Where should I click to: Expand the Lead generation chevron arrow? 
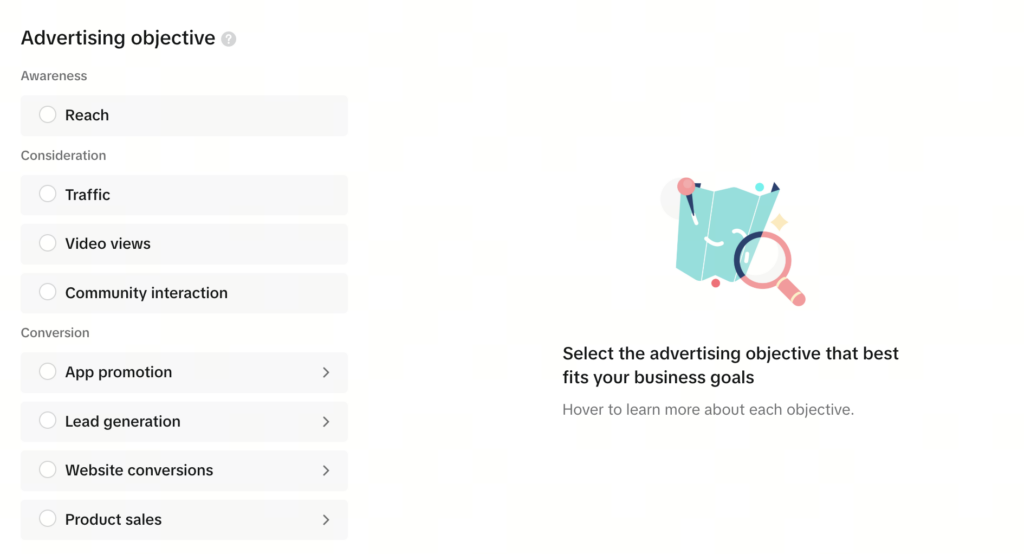(326, 422)
